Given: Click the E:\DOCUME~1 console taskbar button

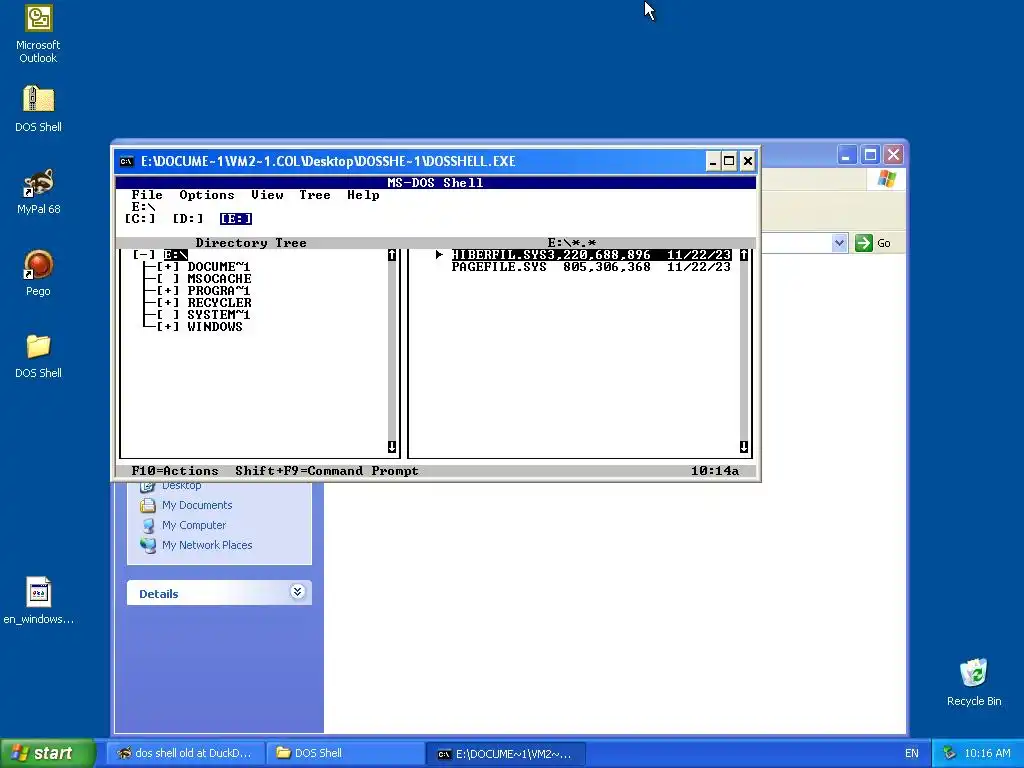Looking at the screenshot, I should [505, 754].
